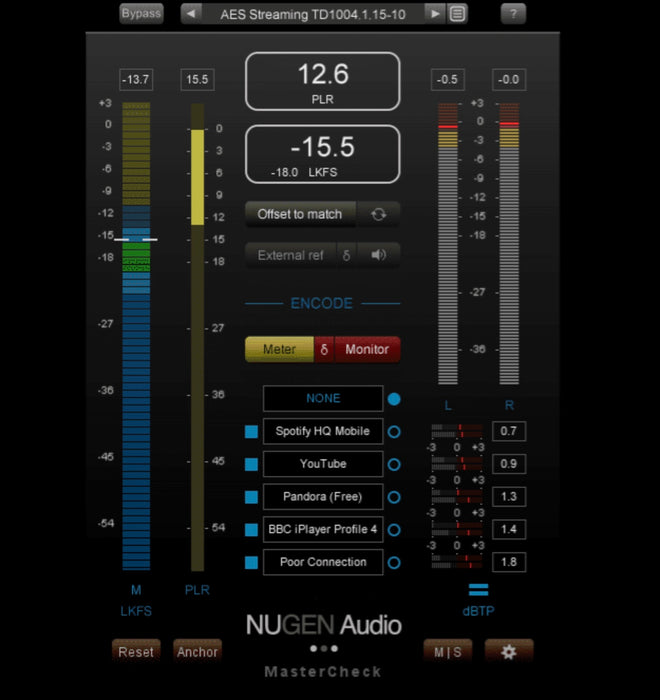Open the preset list menu icon
The height and width of the screenshot is (700, 660).
457,14
